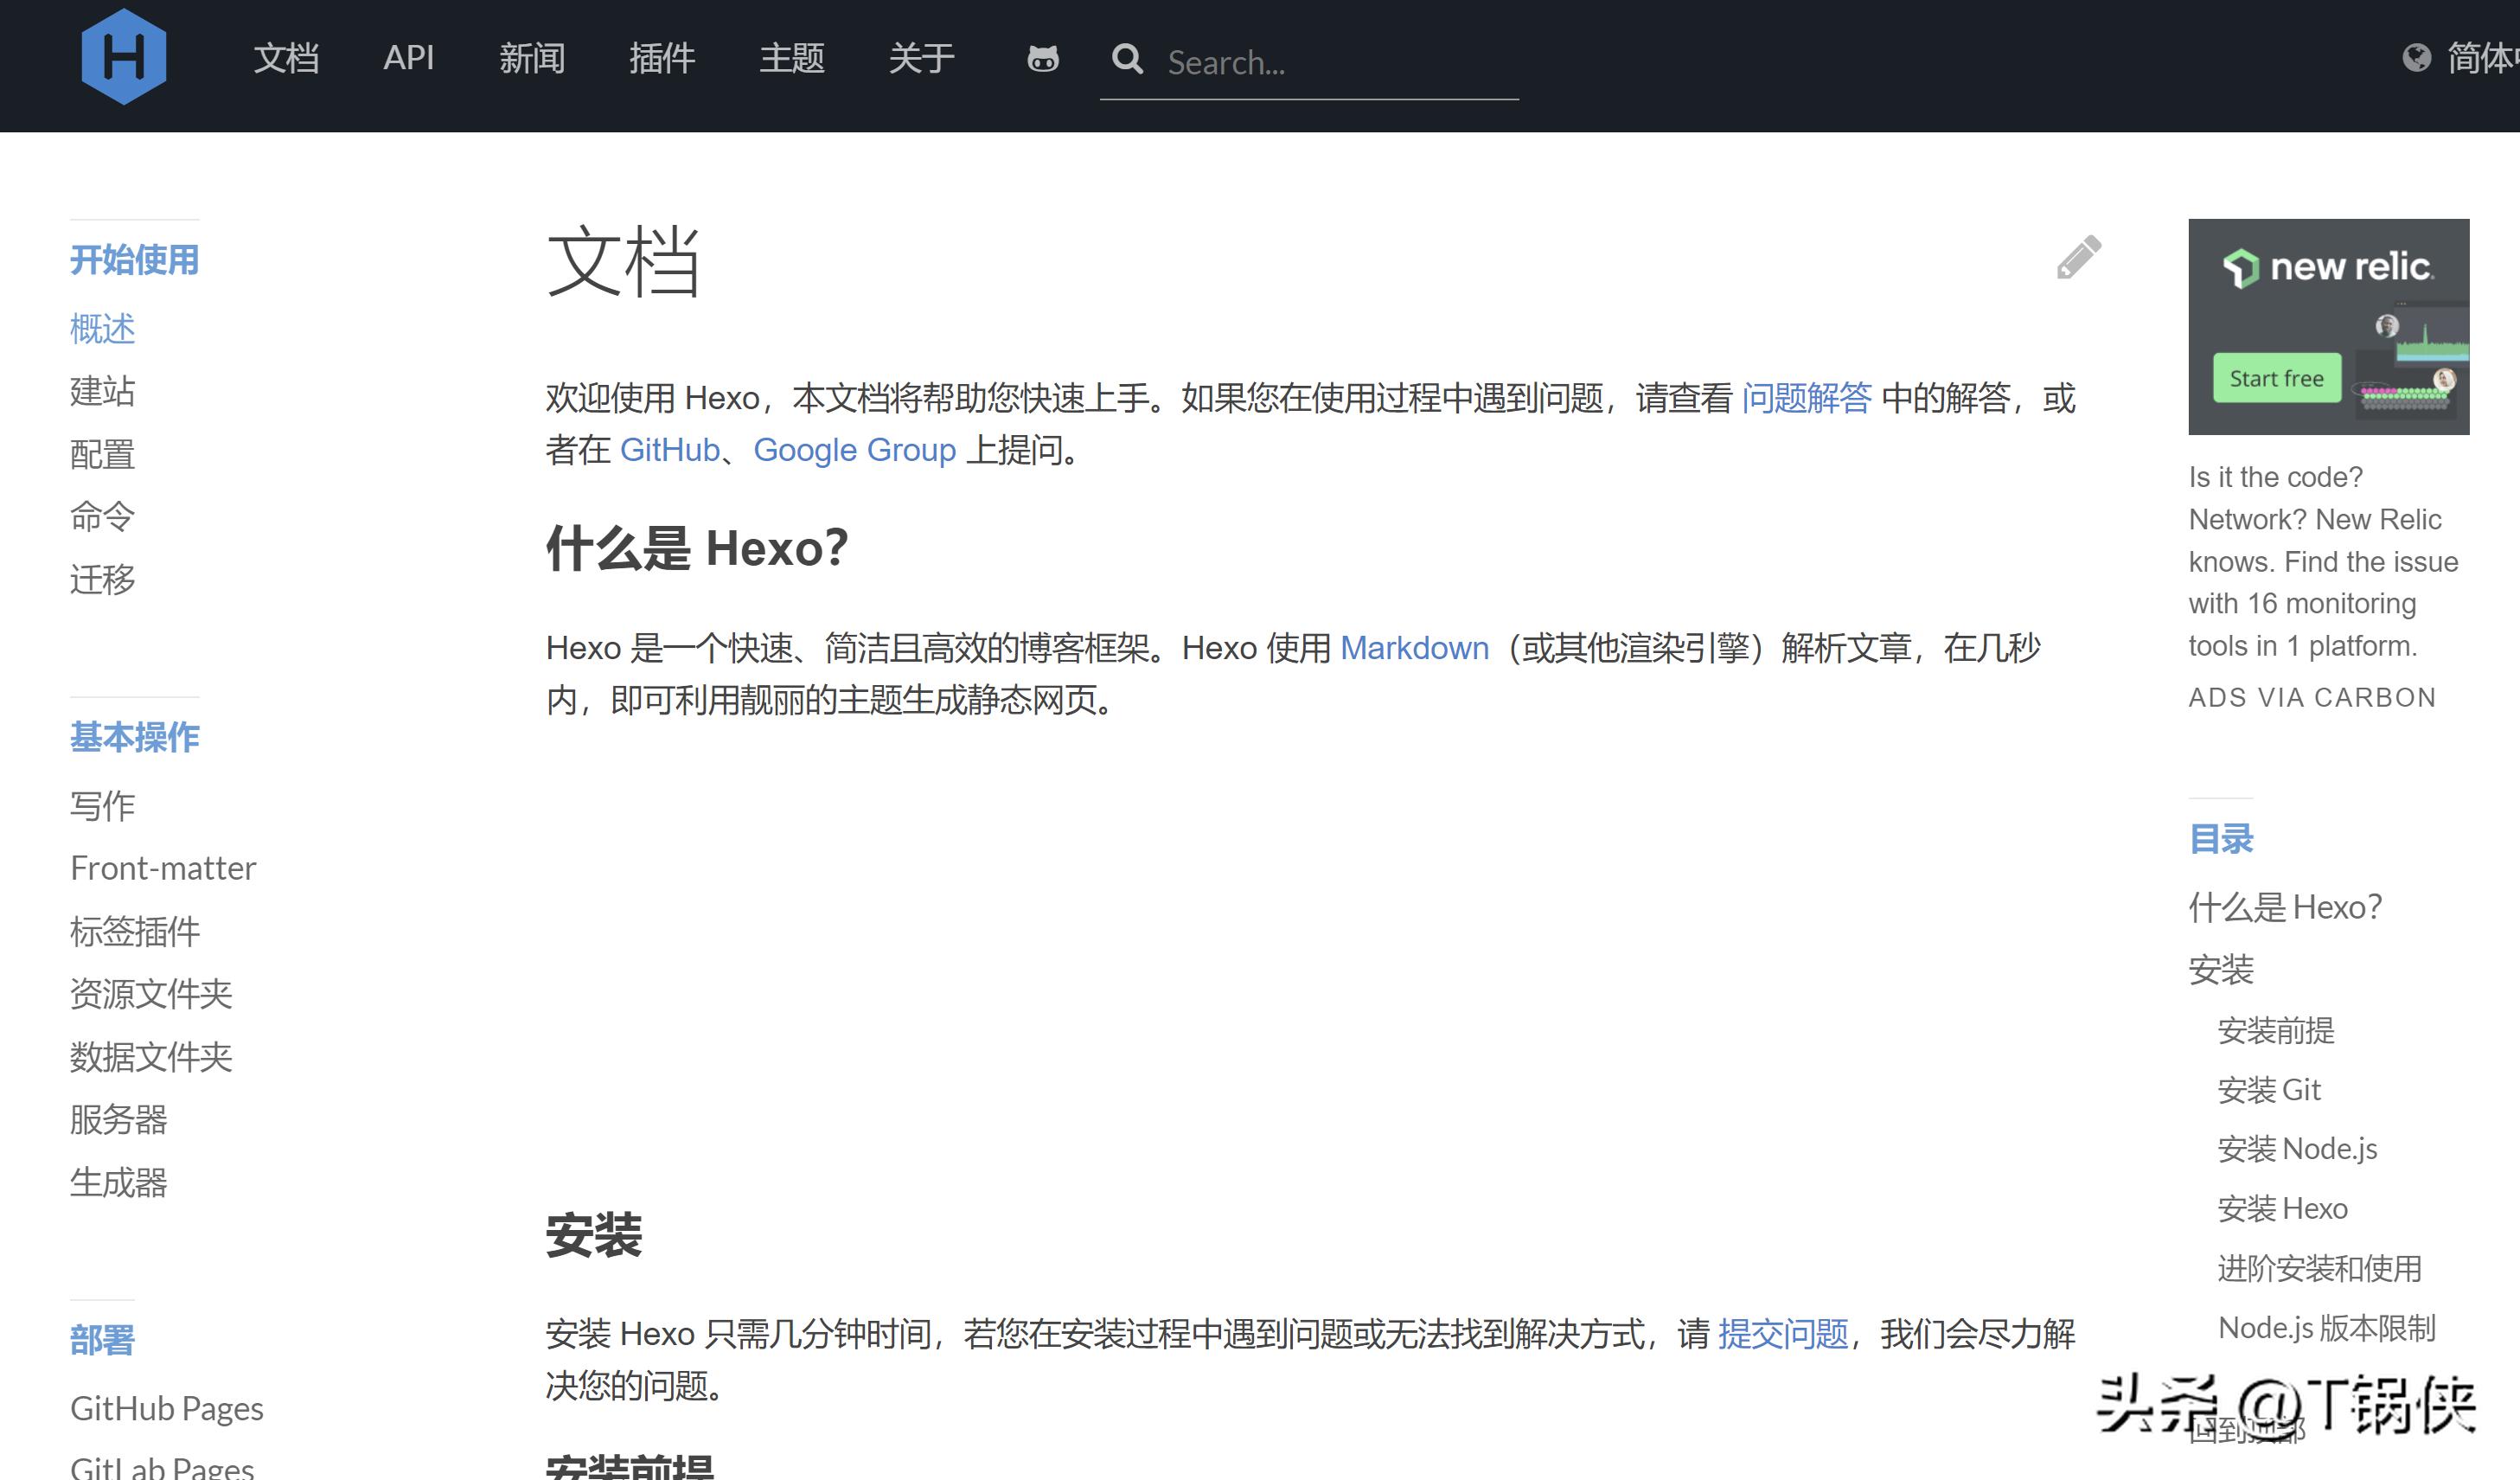
Task: Follow the Markdown link
Action: click(1414, 648)
